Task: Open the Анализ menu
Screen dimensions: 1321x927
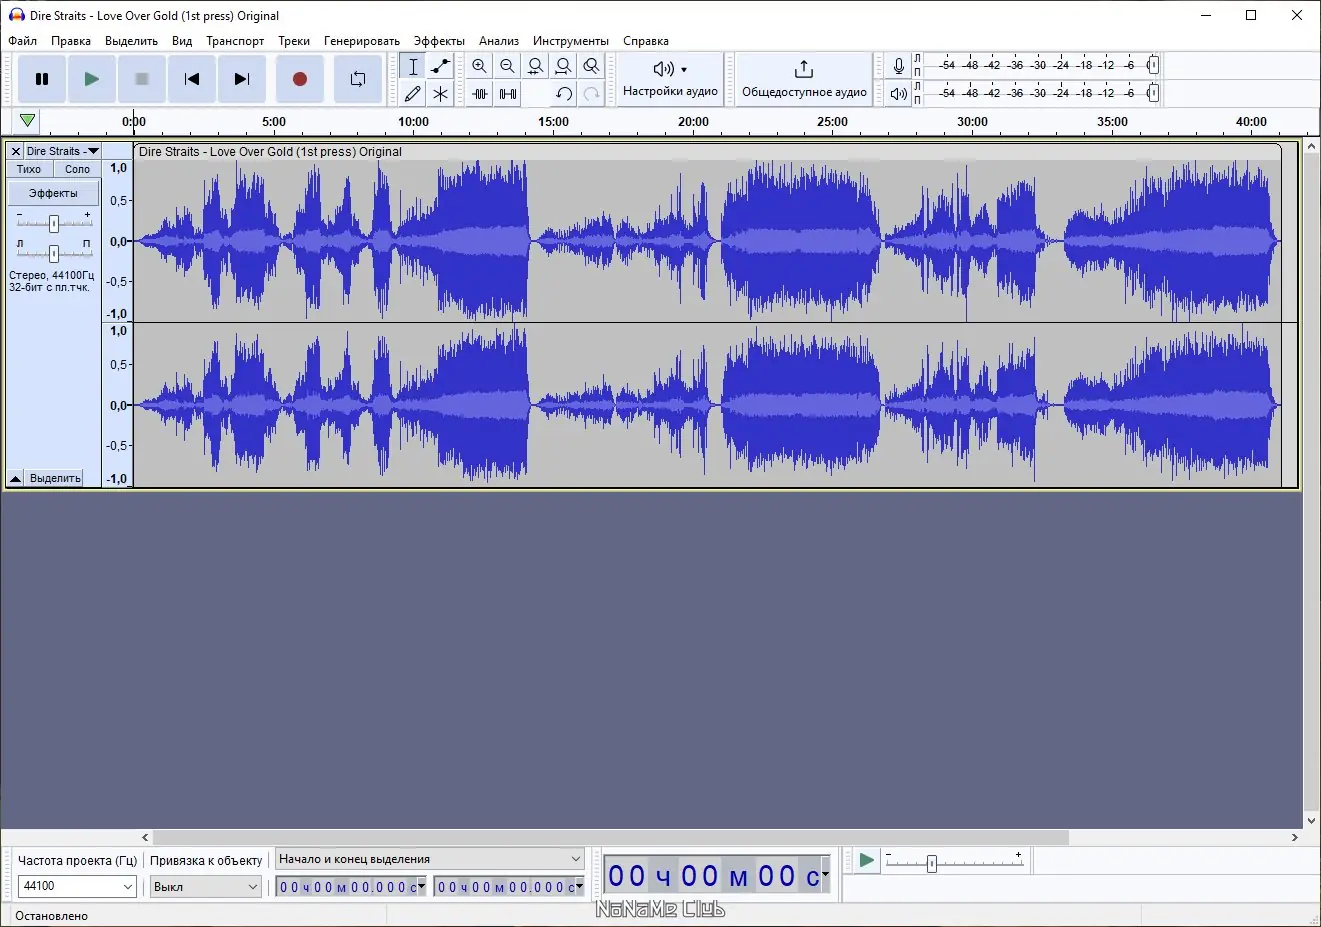Action: (x=499, y=41)
